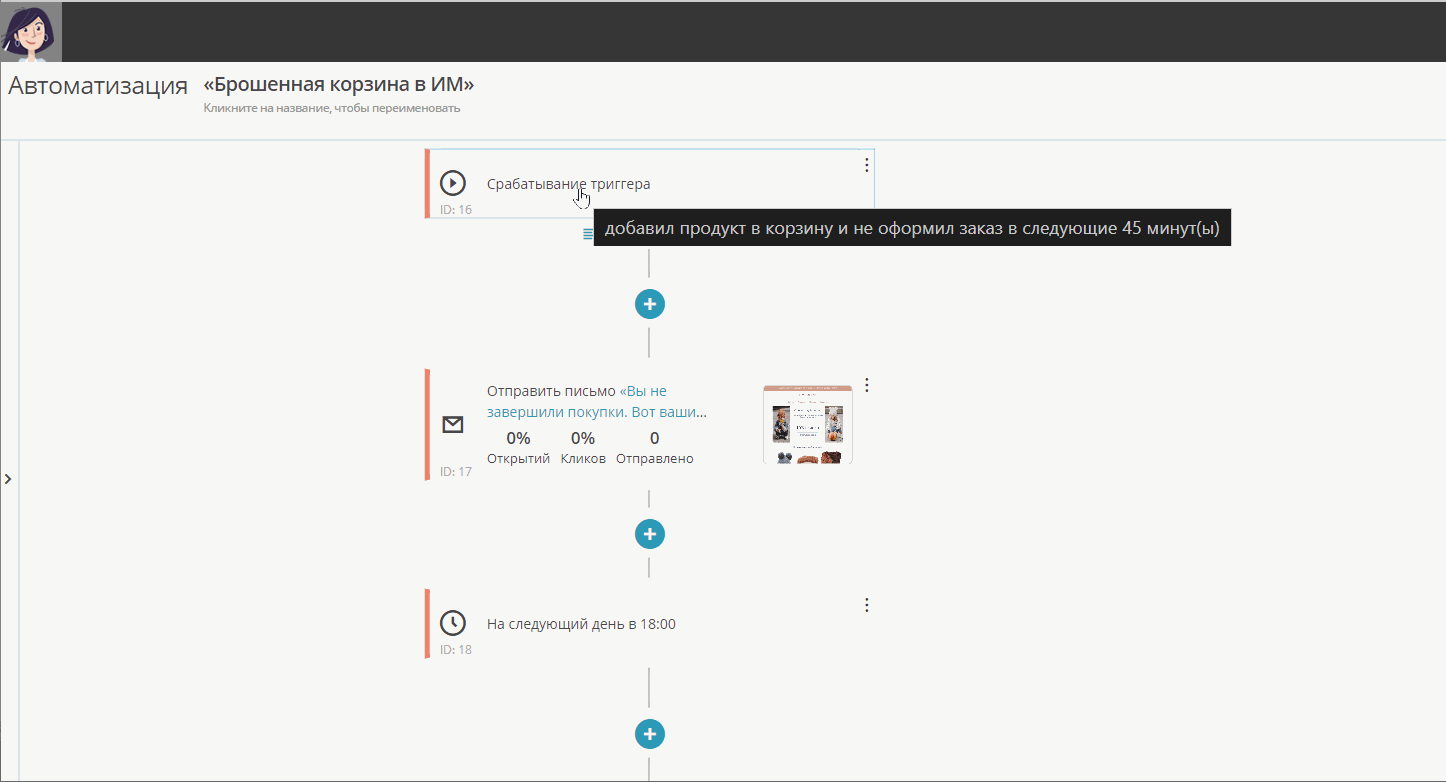Add a step after the trigger block

[x=650, y=303]
